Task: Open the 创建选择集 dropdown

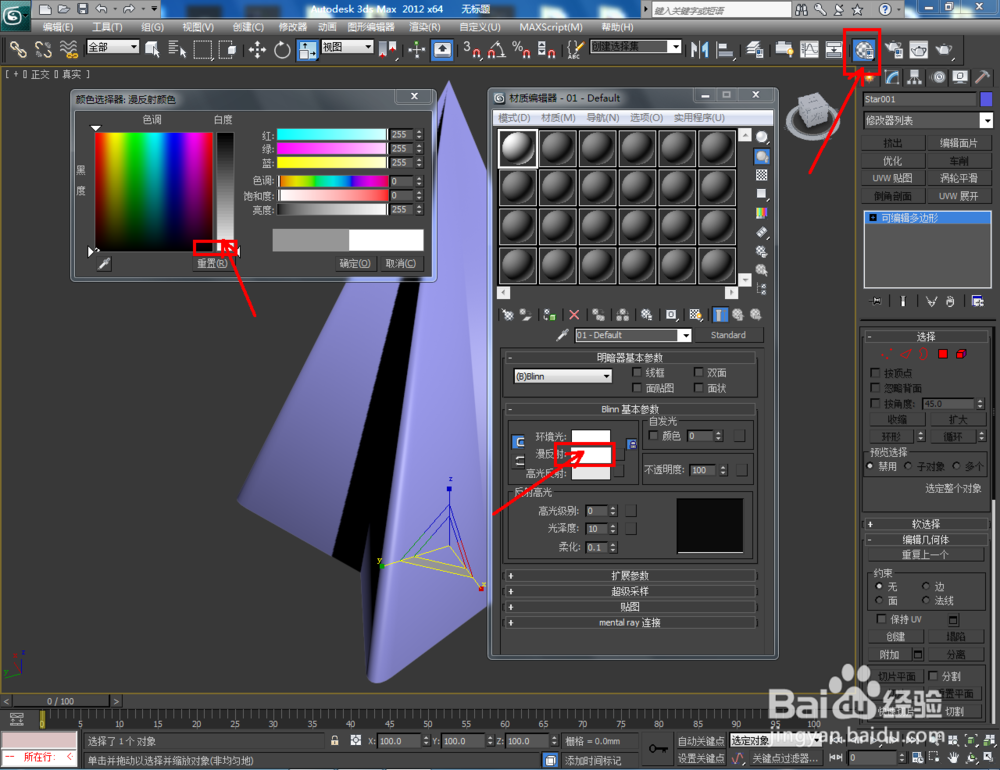Action: [636, 47]
